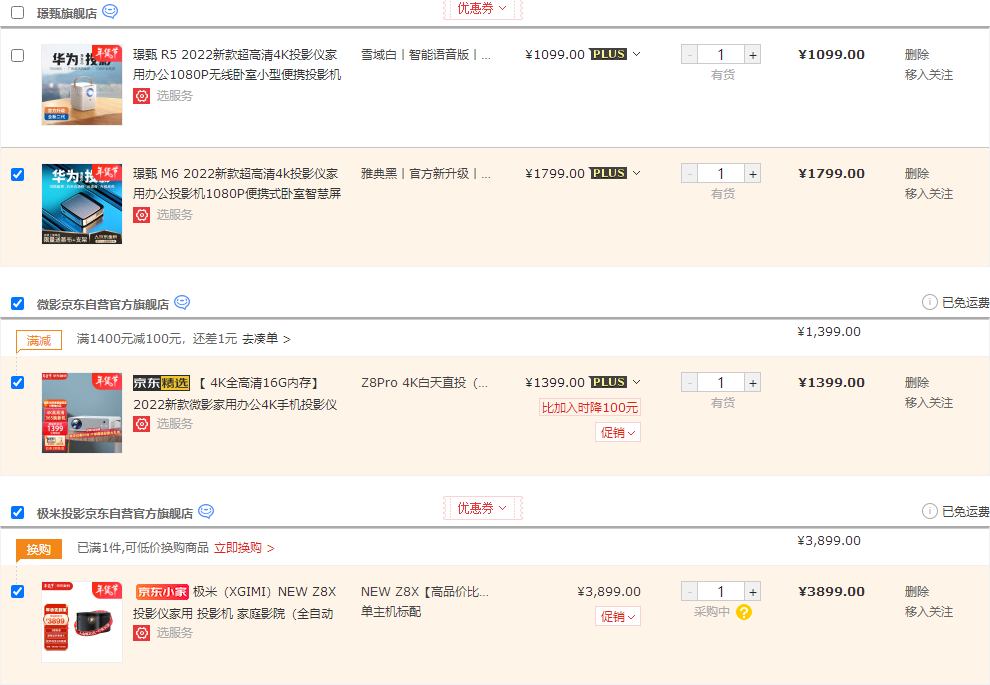Open 促销 dropdown for 极米 NEW Z8X
The width and height of the screenshot is (990, 685).
click(617, 616)
